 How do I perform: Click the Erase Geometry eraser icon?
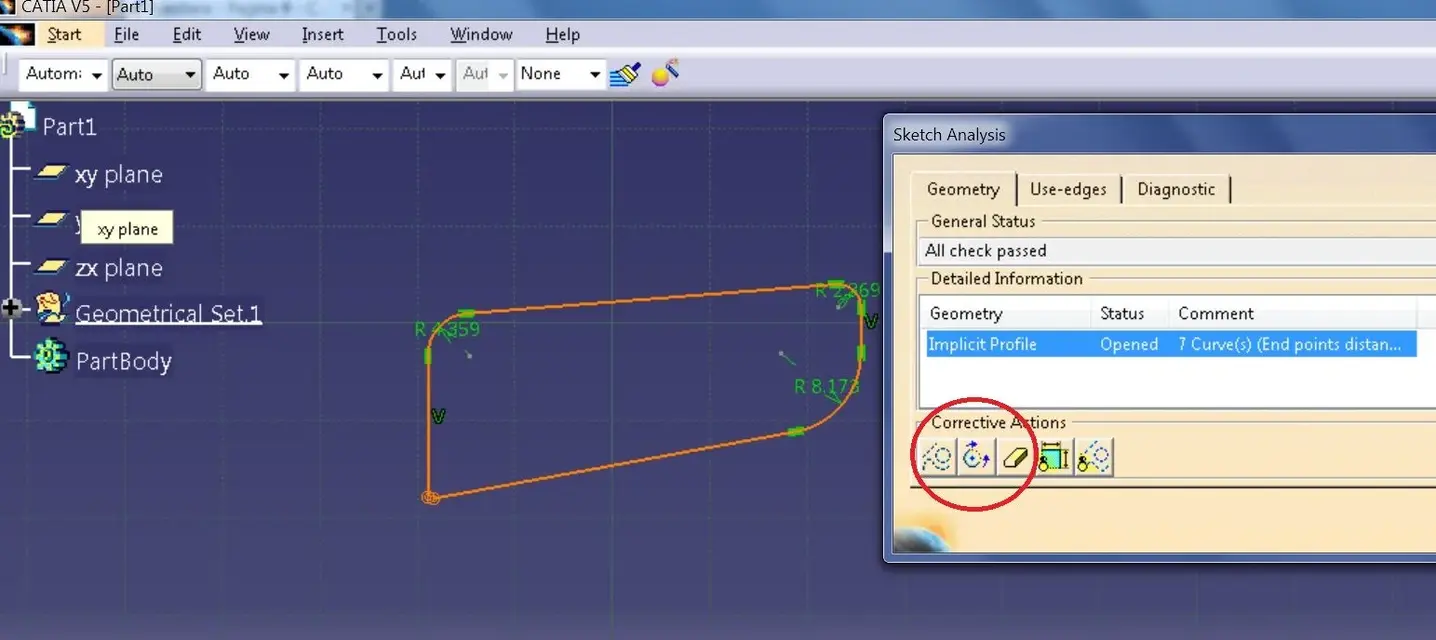tap(1014, 458)
